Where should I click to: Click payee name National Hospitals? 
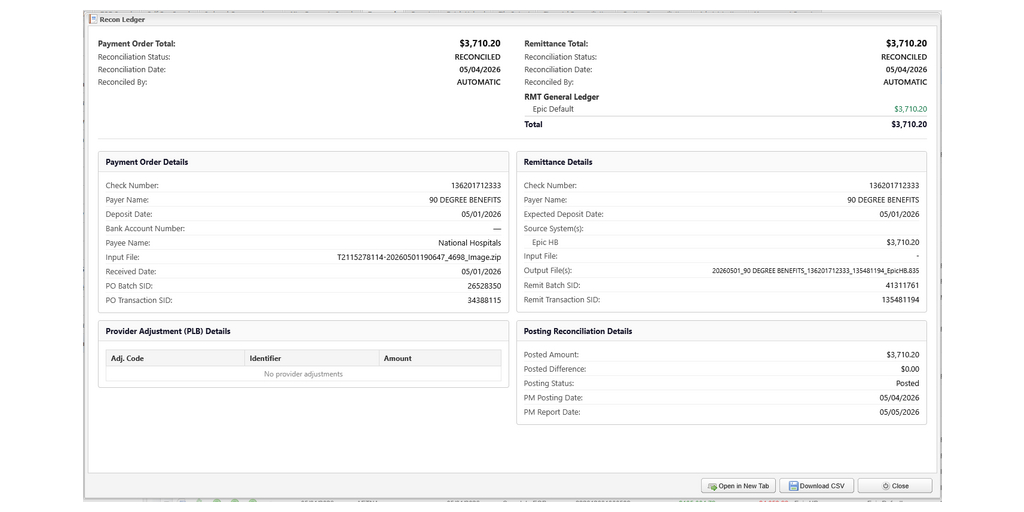pyautogui.click(x=470, y=243)
